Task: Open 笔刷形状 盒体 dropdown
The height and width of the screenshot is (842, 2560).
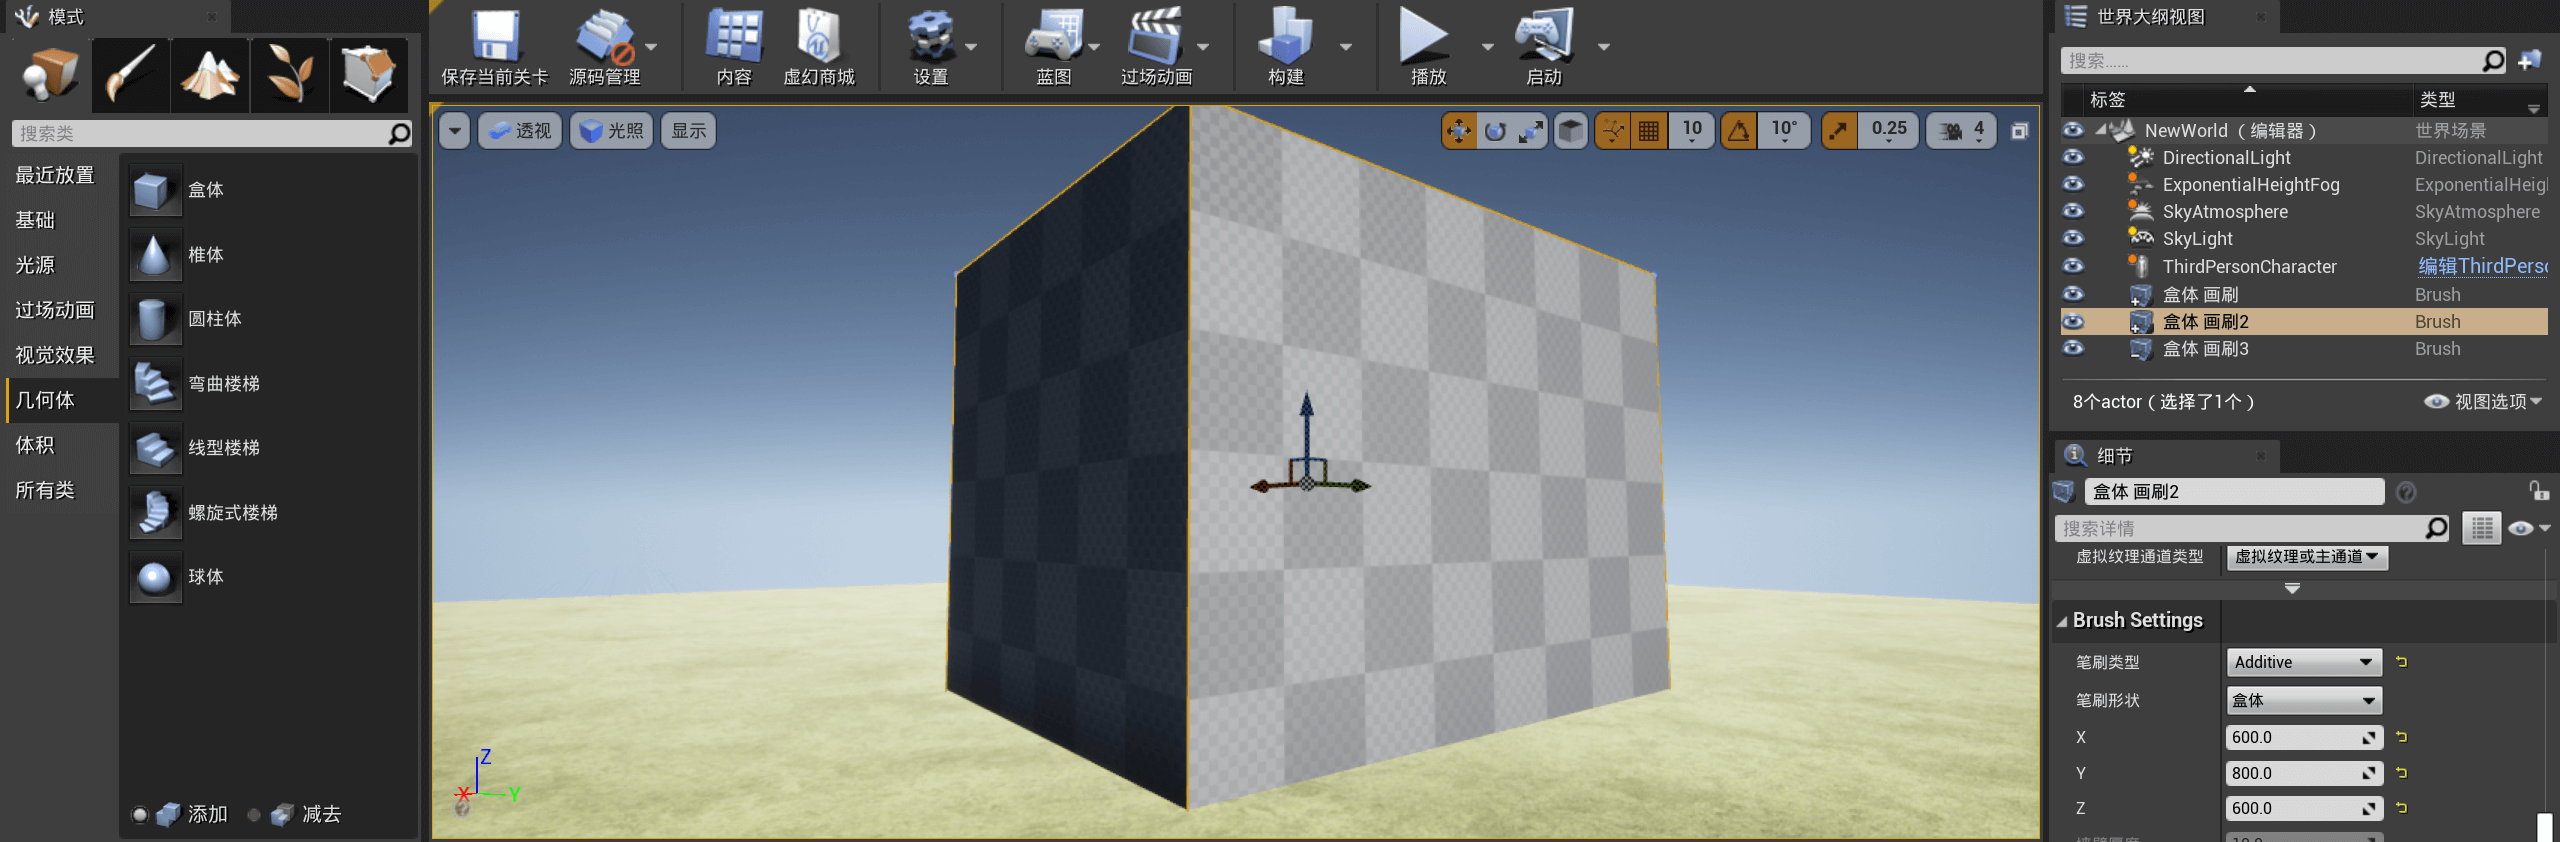Action: point(2304,700)
